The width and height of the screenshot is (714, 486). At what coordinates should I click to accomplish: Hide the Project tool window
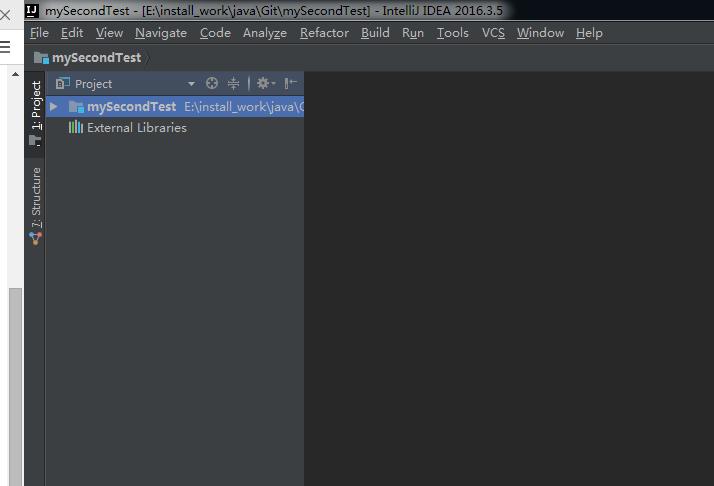pos(291,83)
